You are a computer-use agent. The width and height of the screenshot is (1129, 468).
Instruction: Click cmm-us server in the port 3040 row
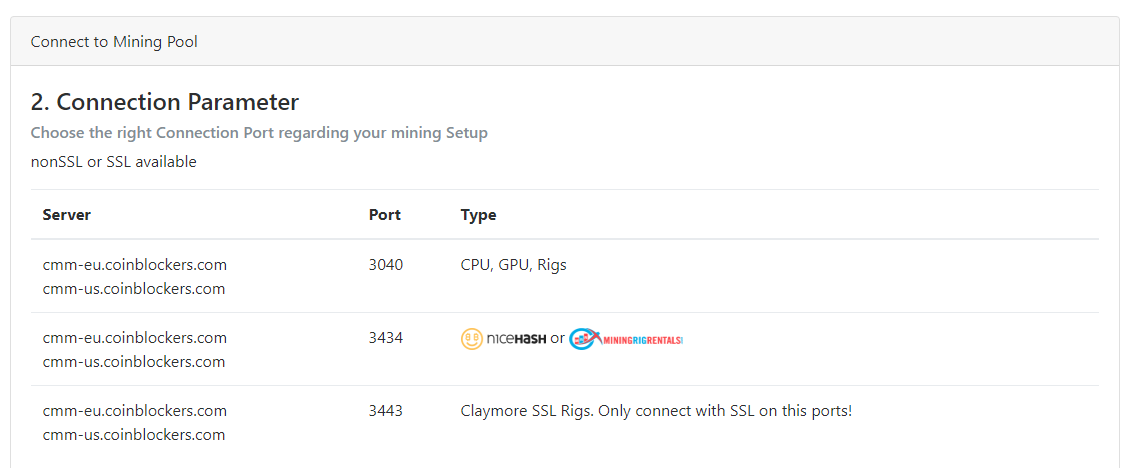pos(134,289)
